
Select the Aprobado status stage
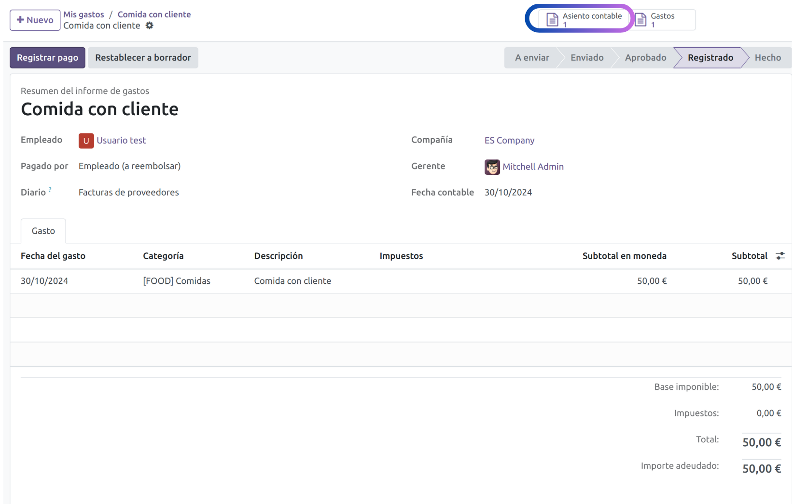645,58
